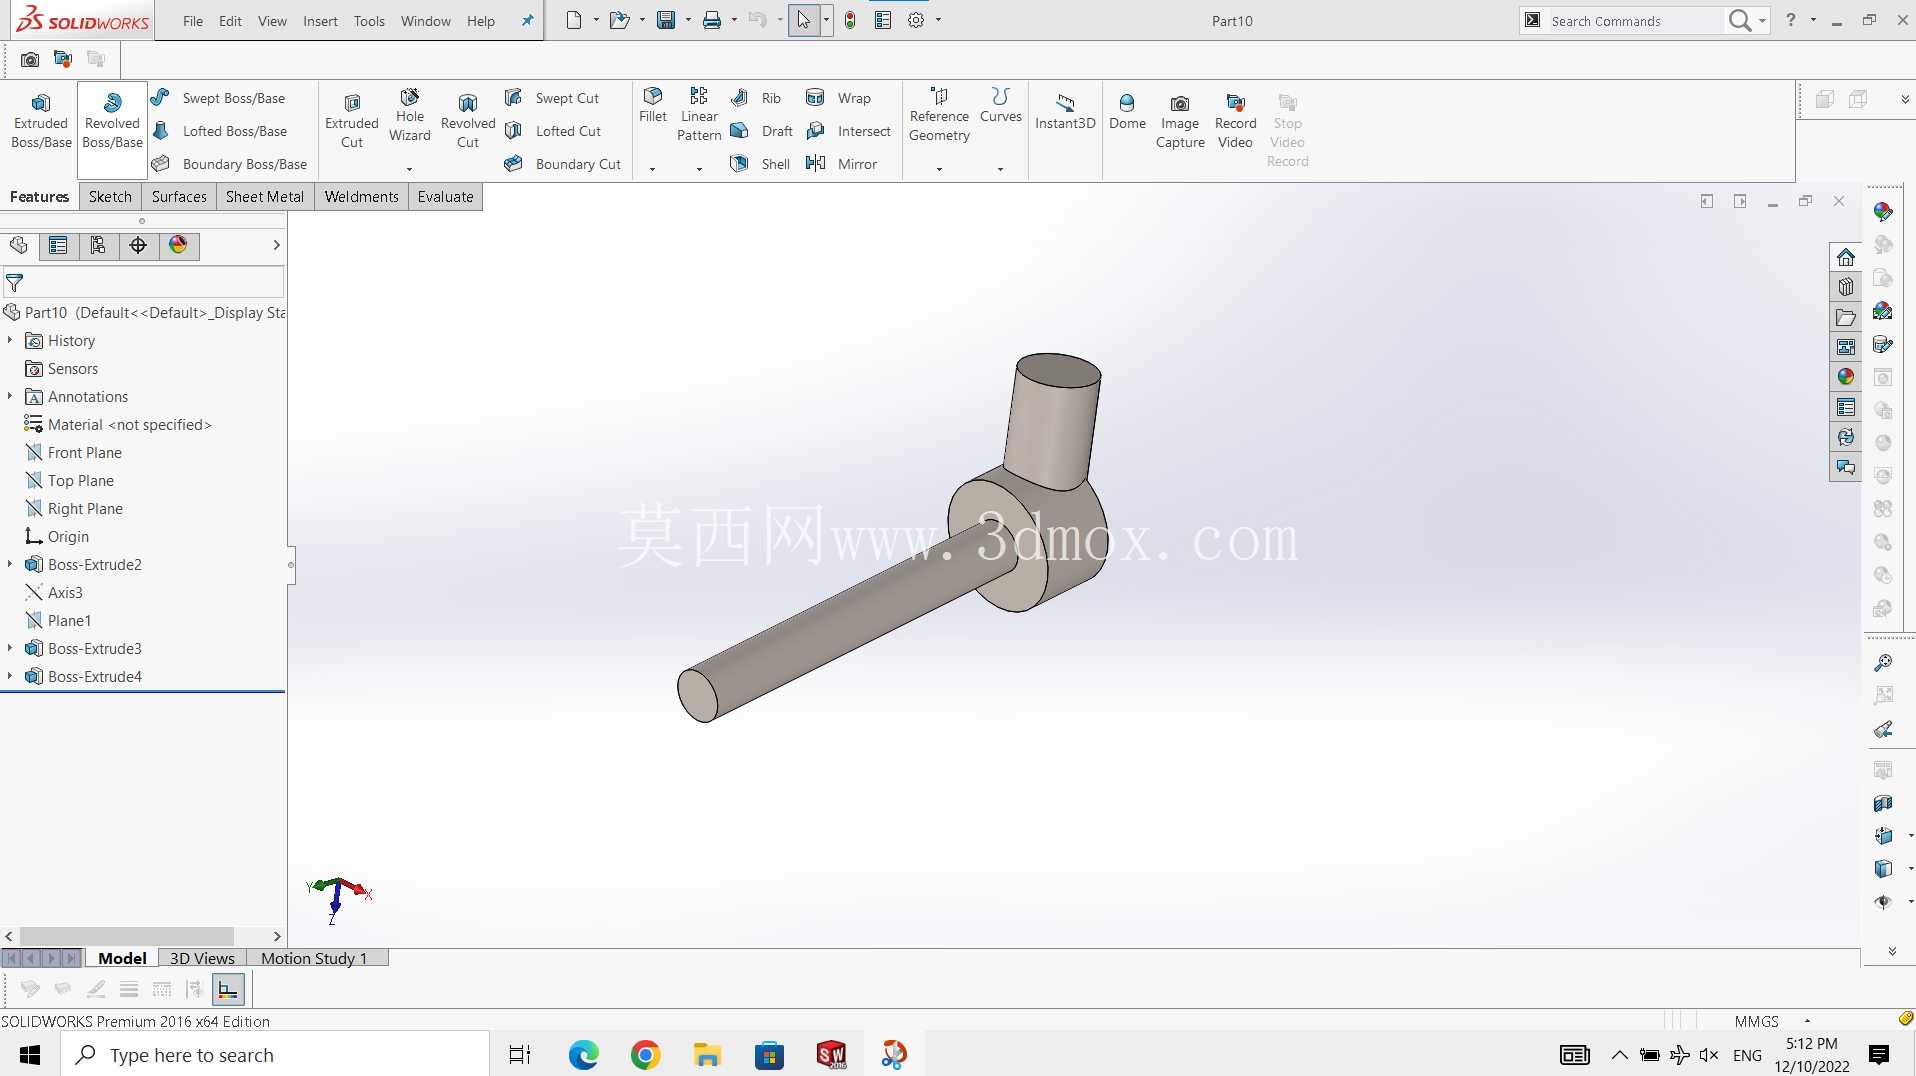Open the ConfigurationManager tab icon
1916x1076 pixels.
pyautogui.click(x=98, y=246)
